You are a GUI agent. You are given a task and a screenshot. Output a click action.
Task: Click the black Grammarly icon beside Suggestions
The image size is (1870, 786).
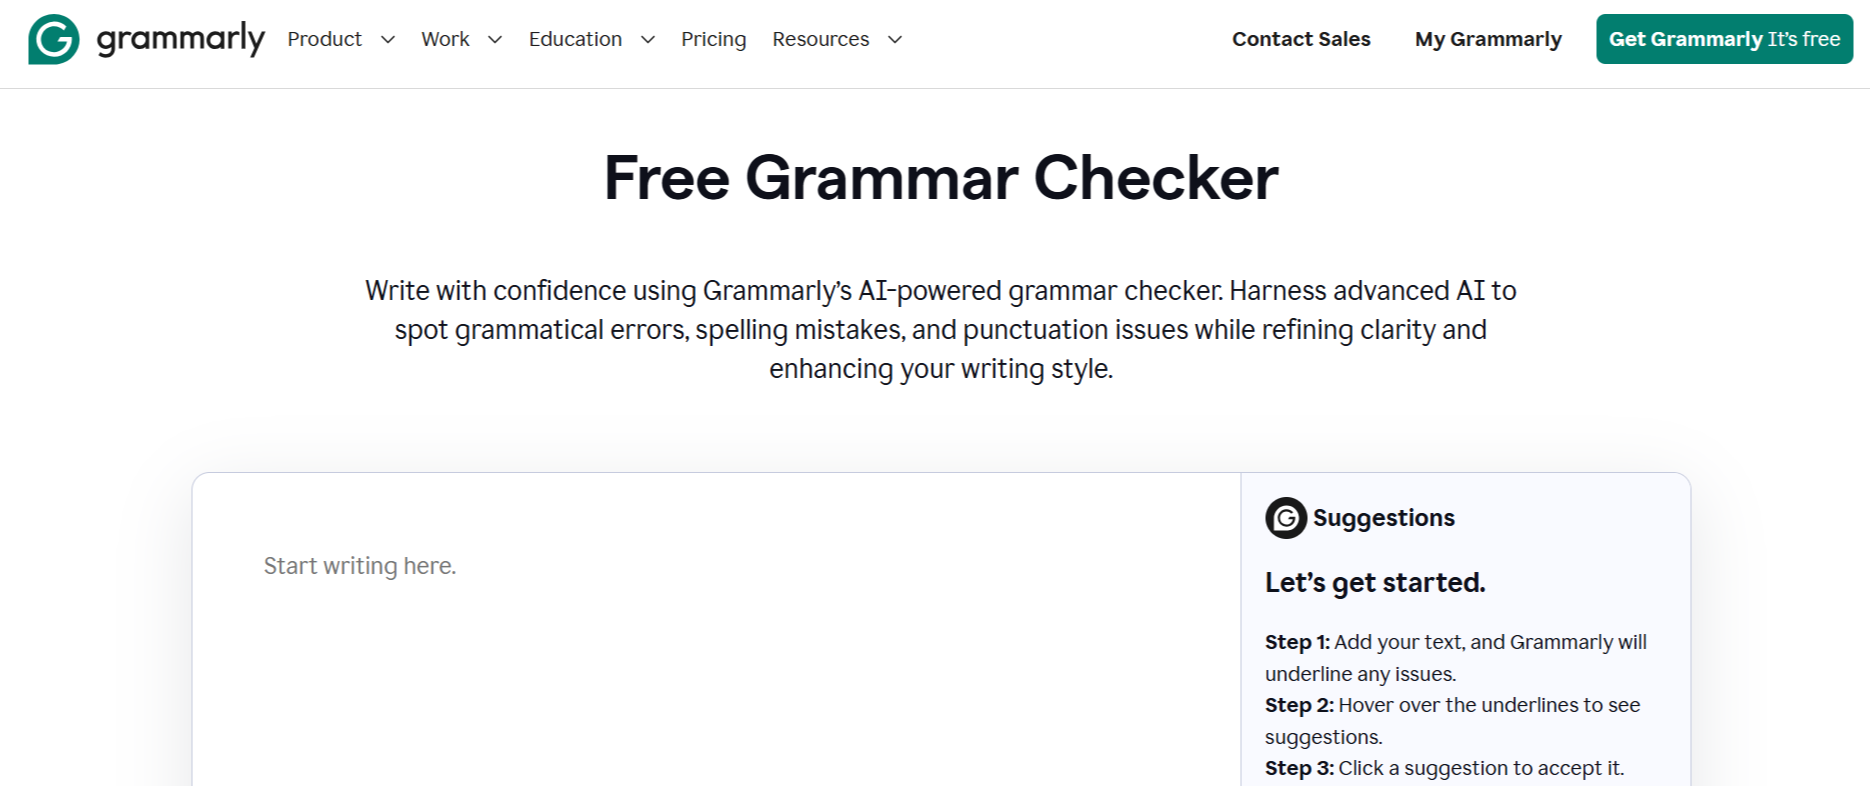1286,518
